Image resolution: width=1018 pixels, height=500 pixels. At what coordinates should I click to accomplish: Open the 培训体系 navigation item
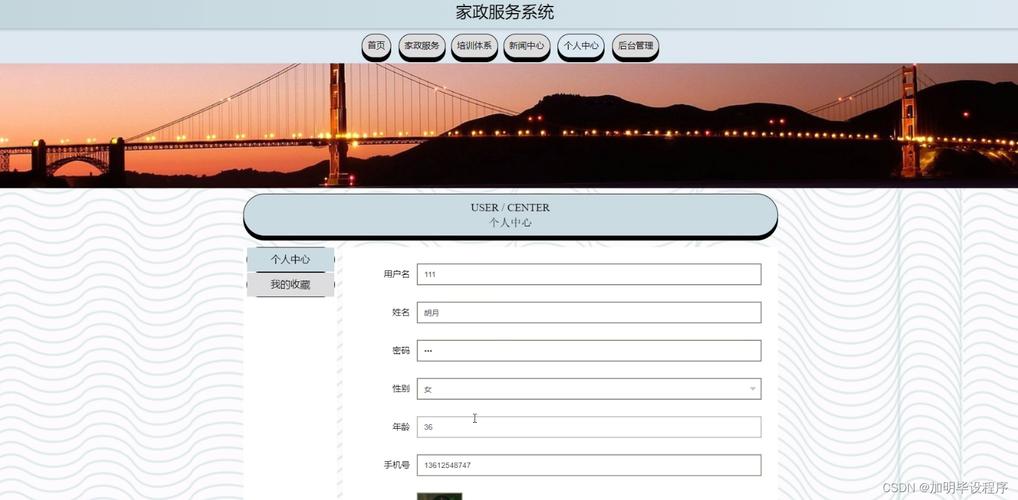coord(474,46)
